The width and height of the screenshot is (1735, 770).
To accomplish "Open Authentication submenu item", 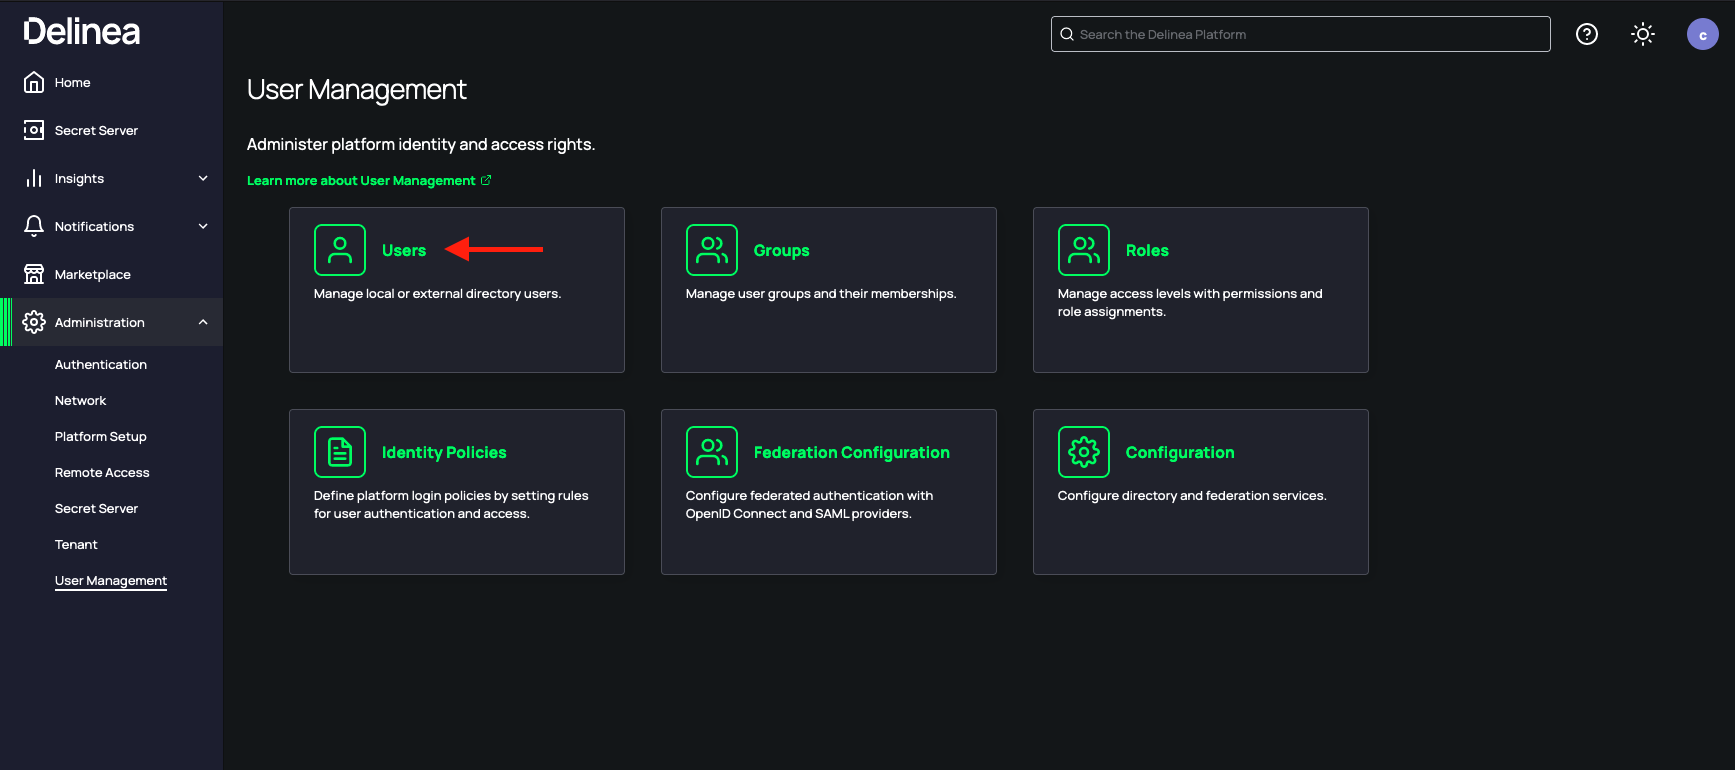I will (x=101, y=365).
